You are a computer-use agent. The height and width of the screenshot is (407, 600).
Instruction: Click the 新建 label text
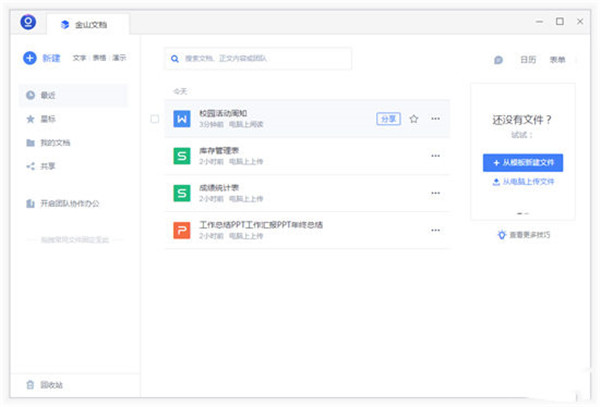coord(51,58)
